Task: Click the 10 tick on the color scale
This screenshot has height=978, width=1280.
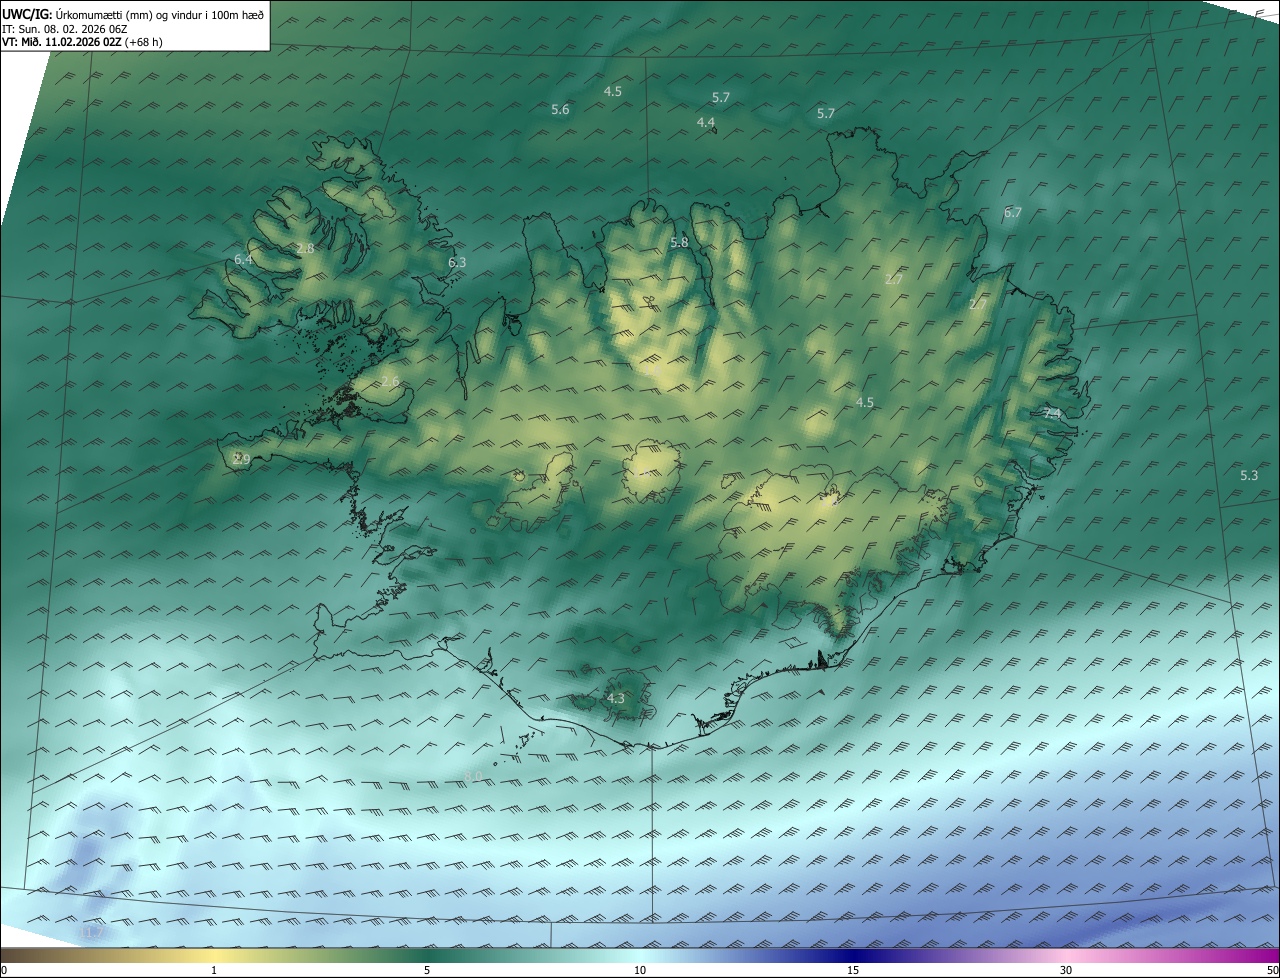Action: click(x=640, y=970)
